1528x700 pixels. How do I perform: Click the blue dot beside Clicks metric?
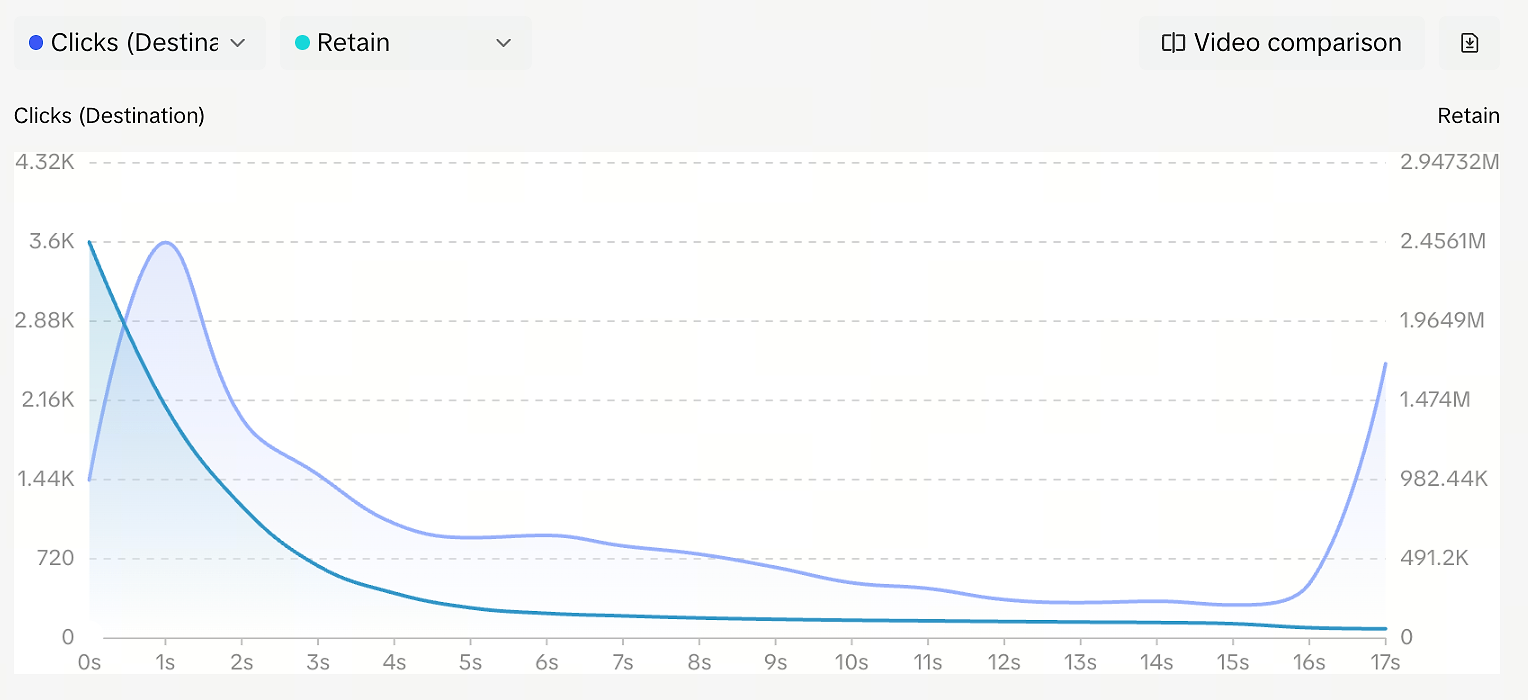(x=36, y=43)
